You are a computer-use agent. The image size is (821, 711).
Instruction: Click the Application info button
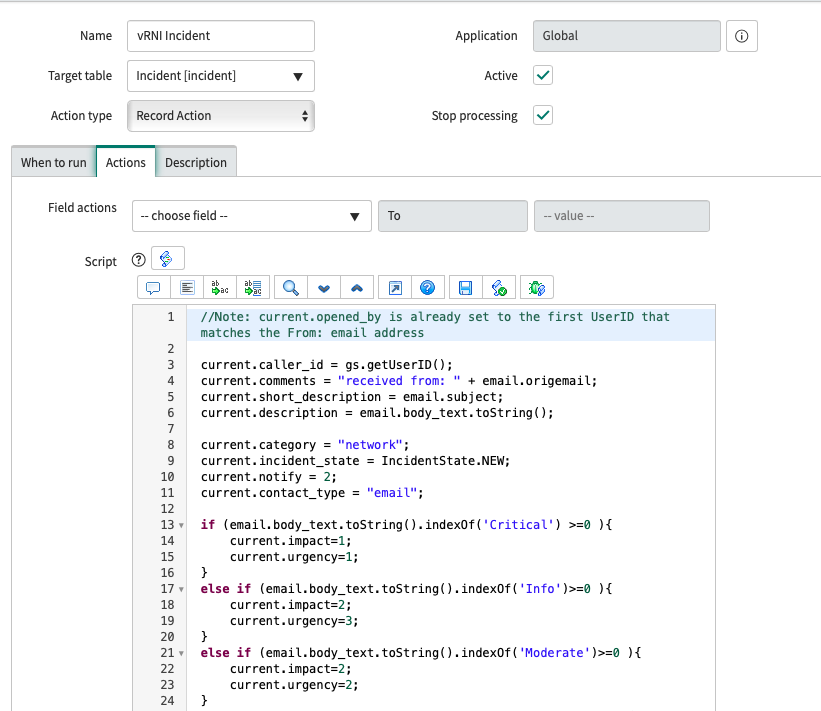coord(741,36)
